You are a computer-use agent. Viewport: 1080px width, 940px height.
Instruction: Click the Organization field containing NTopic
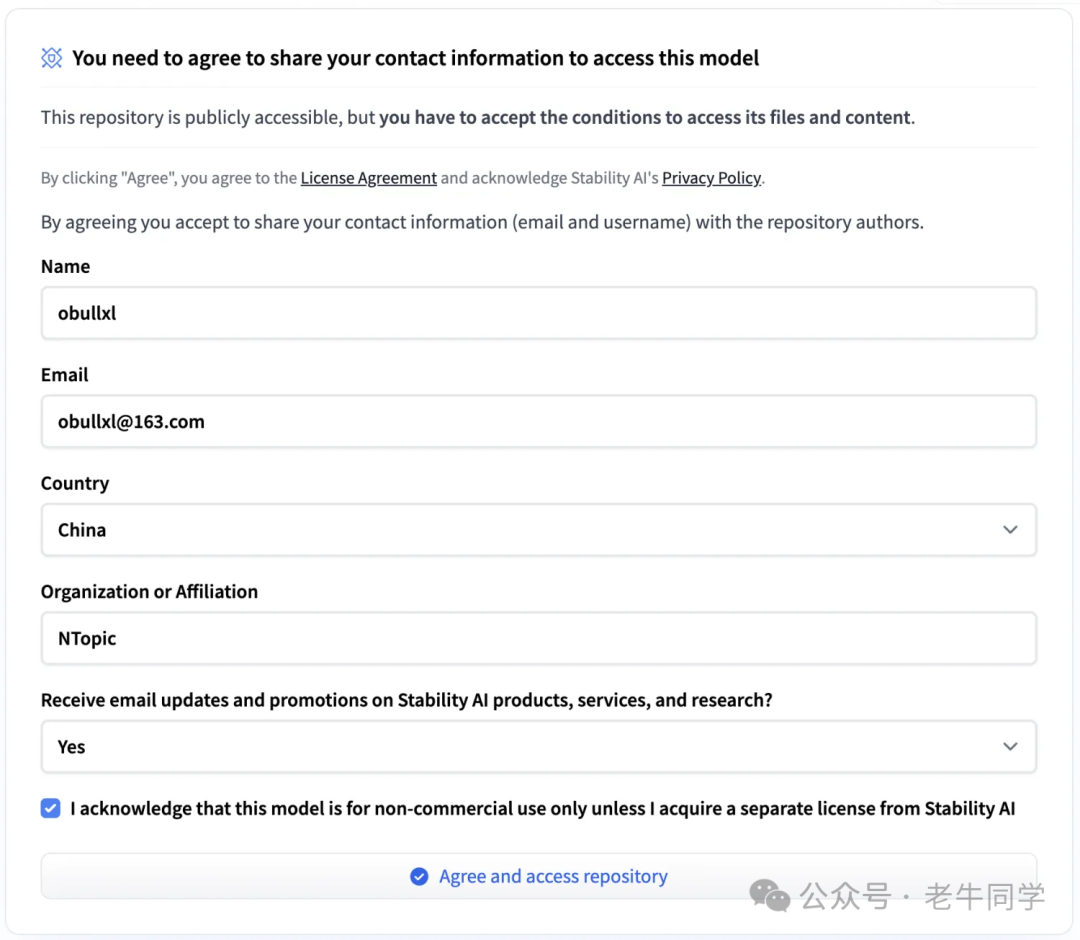coord(538,639)
